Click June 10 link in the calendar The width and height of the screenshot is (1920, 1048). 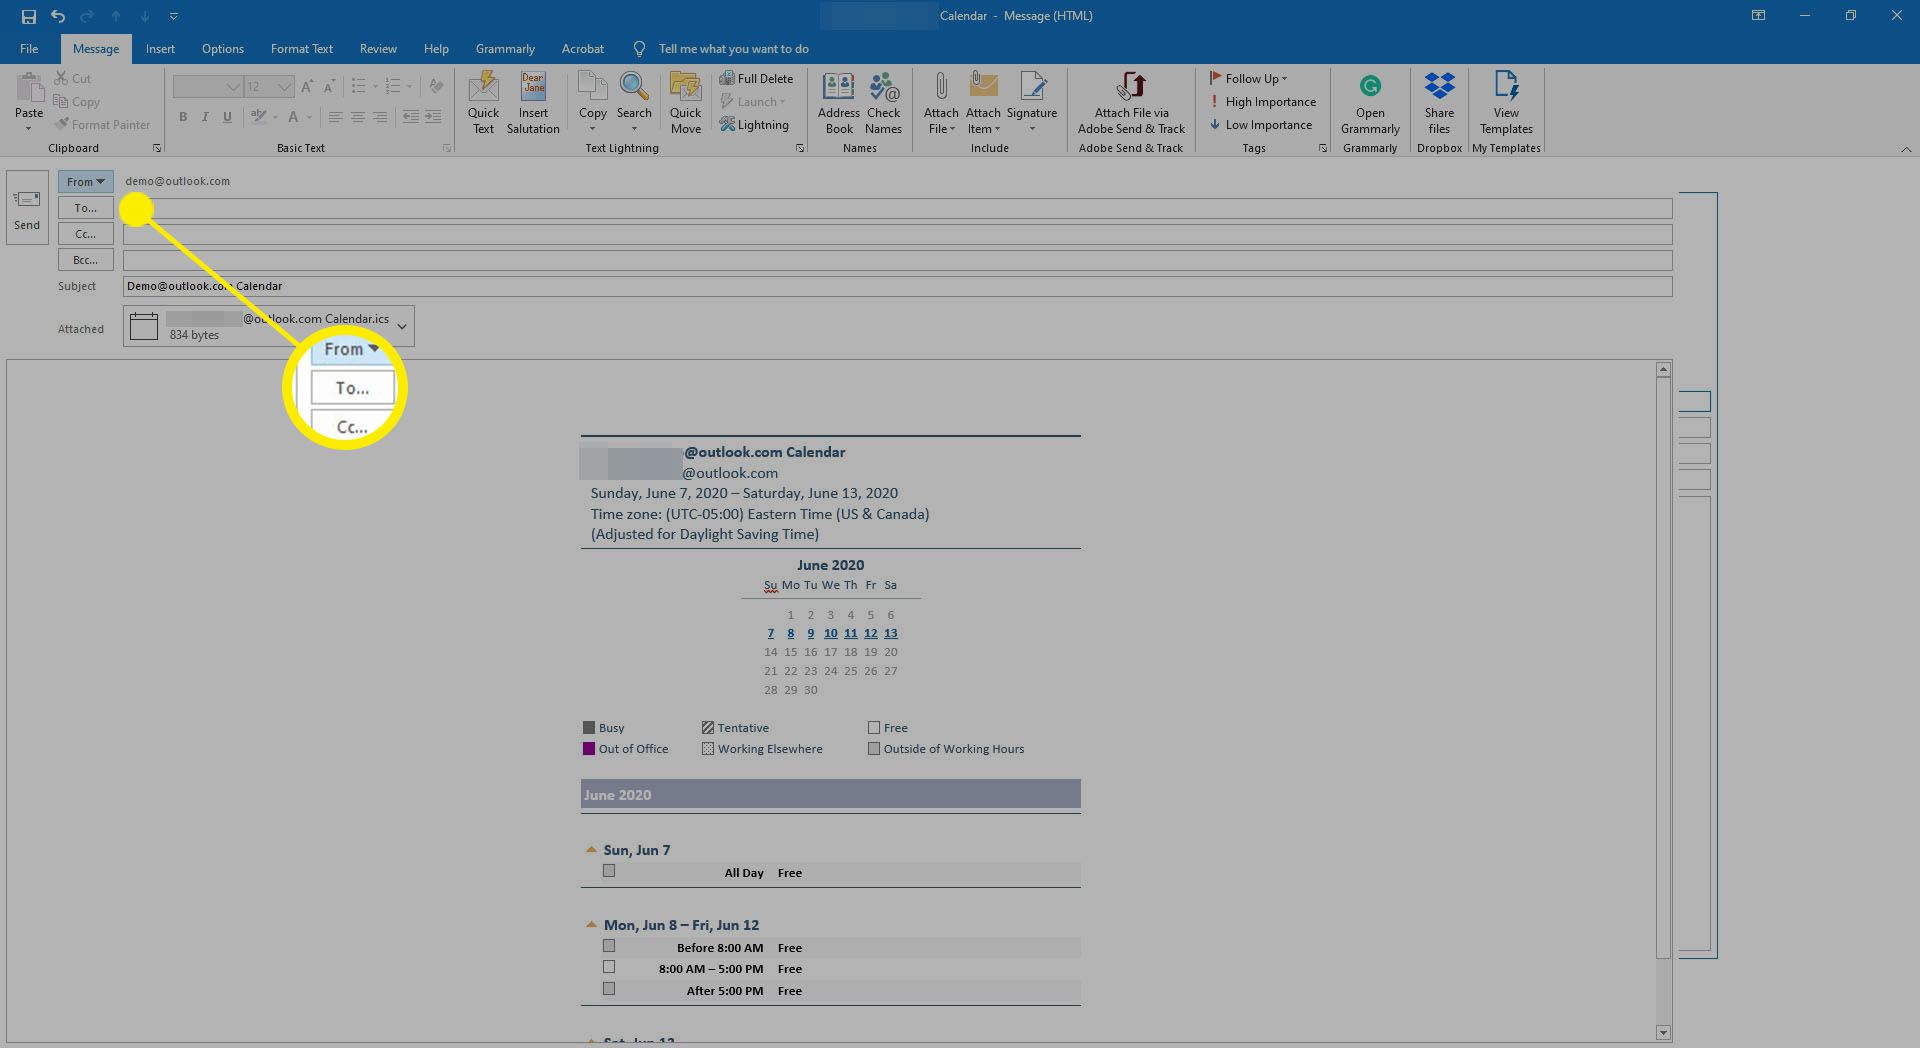point(830,633)
